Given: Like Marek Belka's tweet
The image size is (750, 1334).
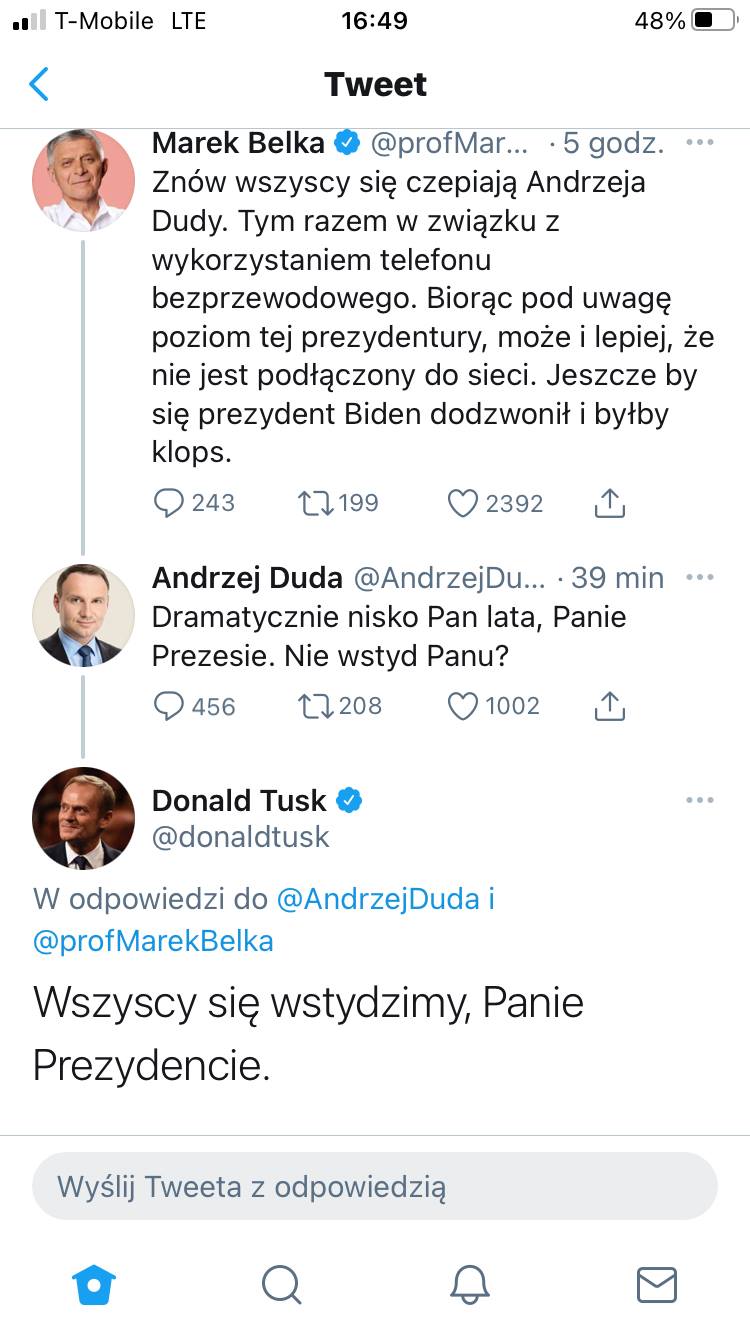Looking at the screenshot, I should pyautogui.click(x=462, y=503).
